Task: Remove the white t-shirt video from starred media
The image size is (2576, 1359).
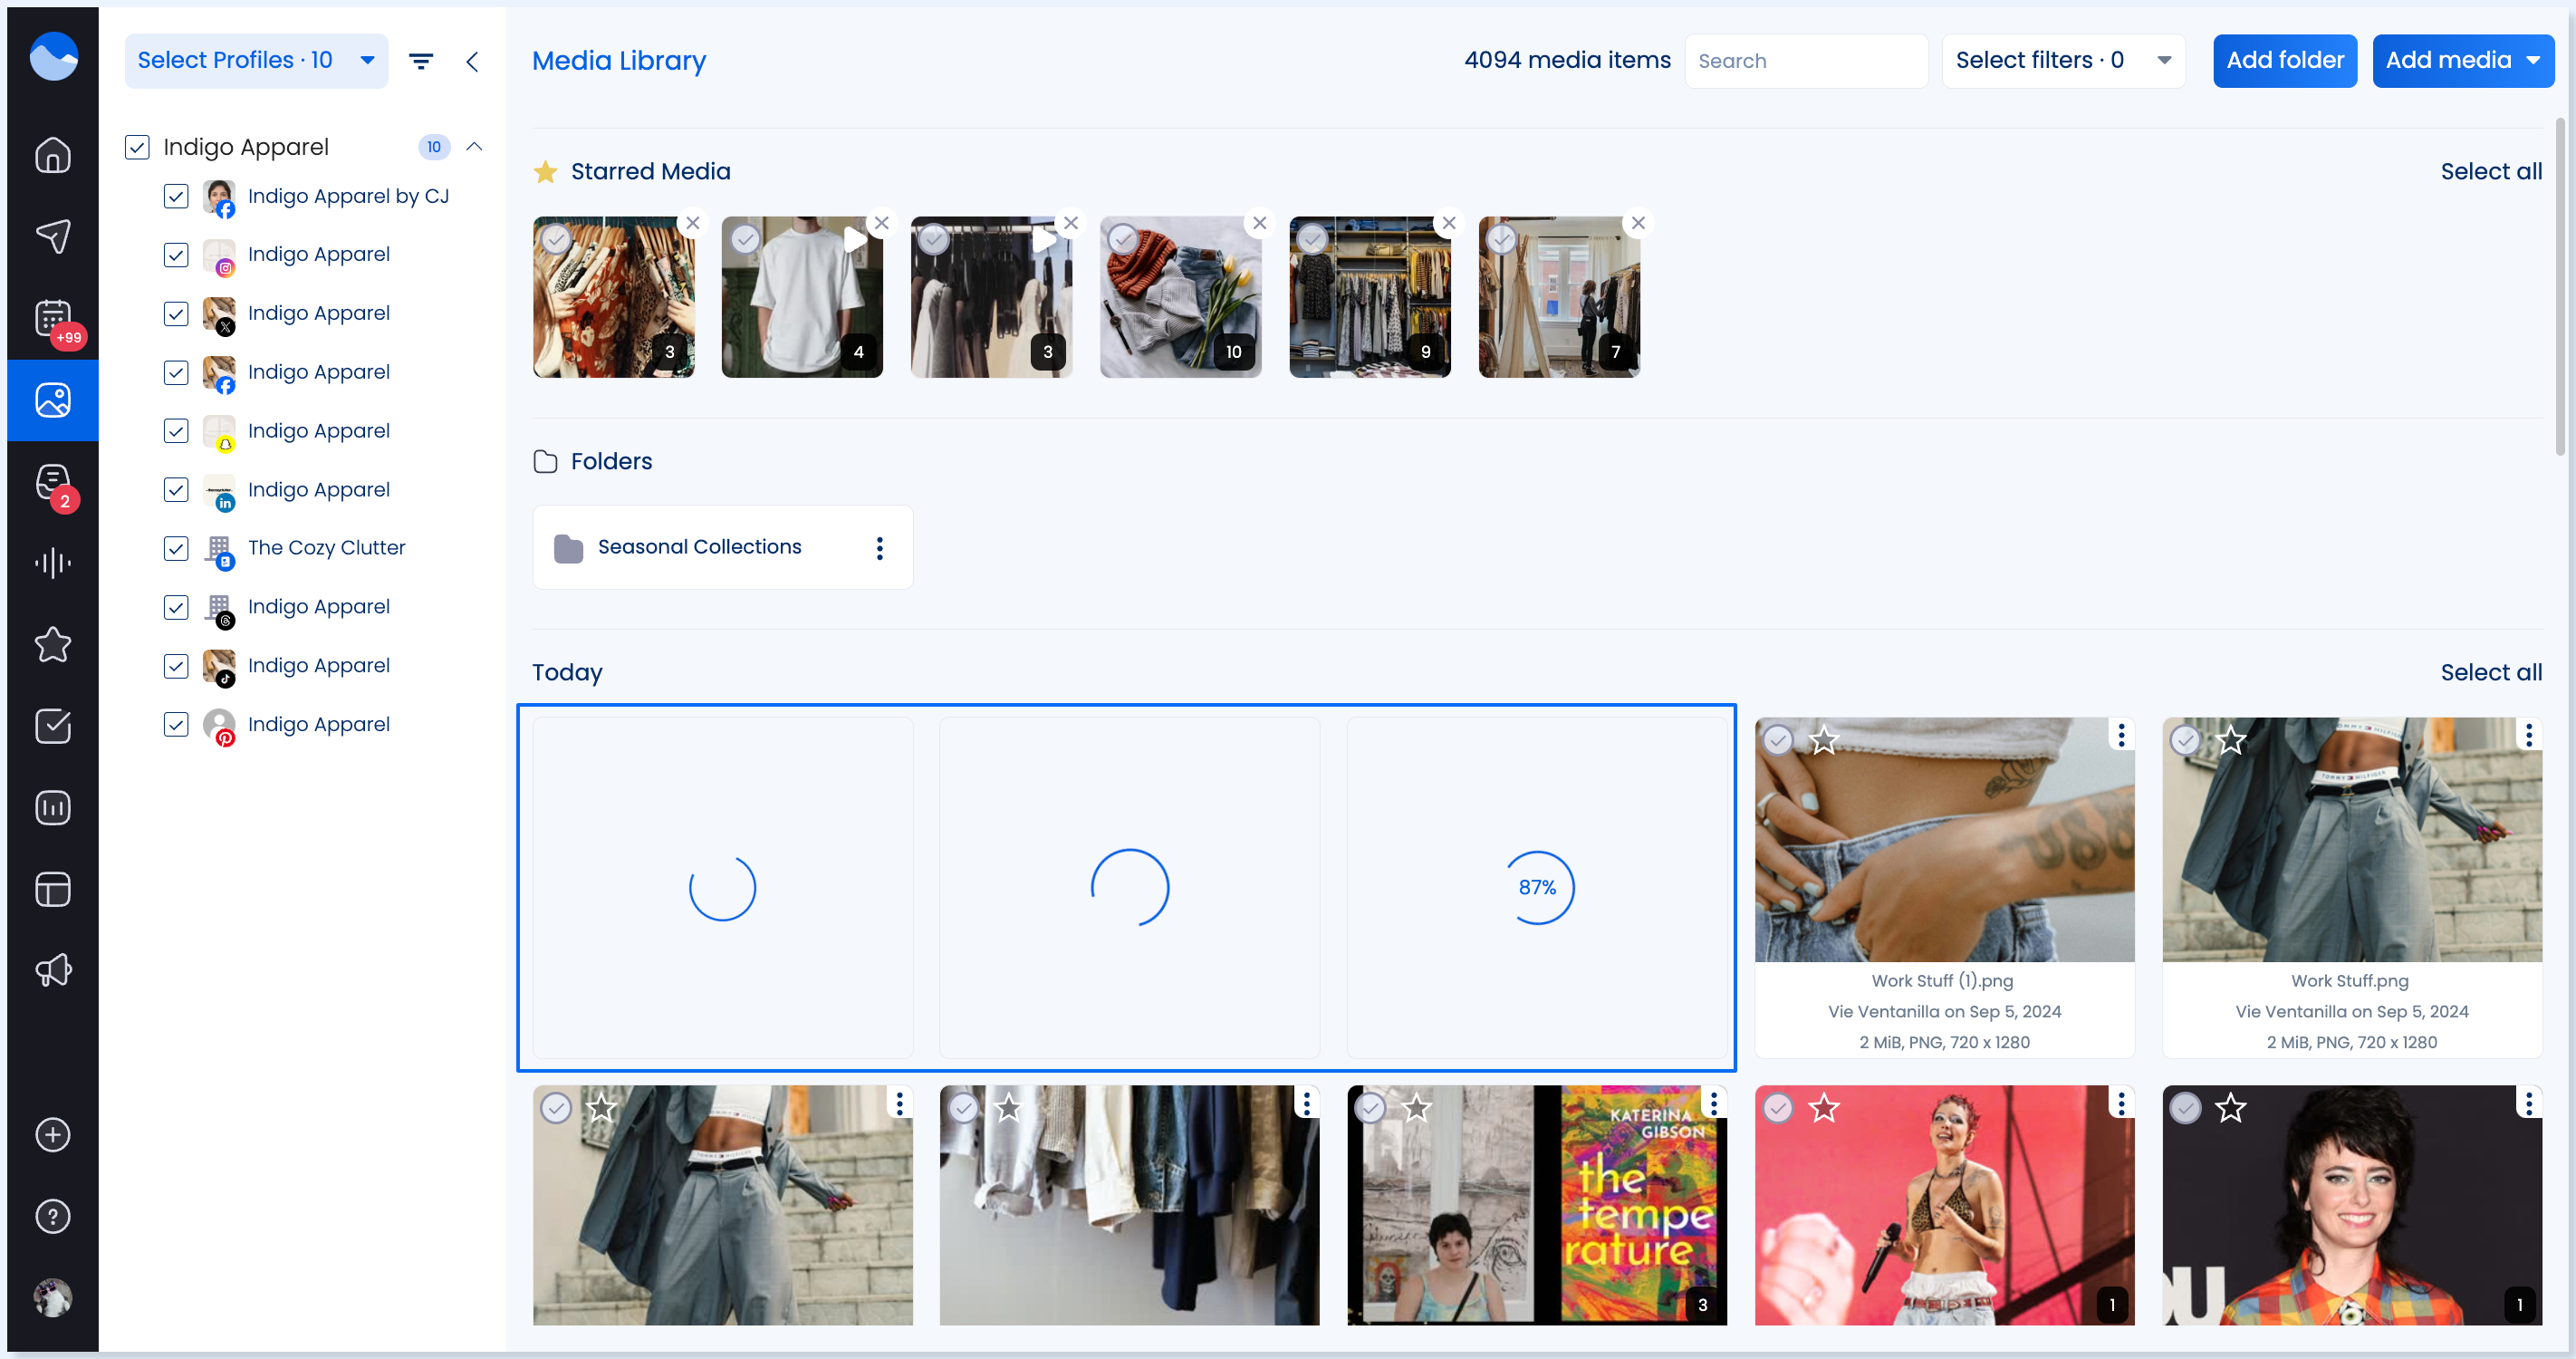Action: [x=881, y=223]
